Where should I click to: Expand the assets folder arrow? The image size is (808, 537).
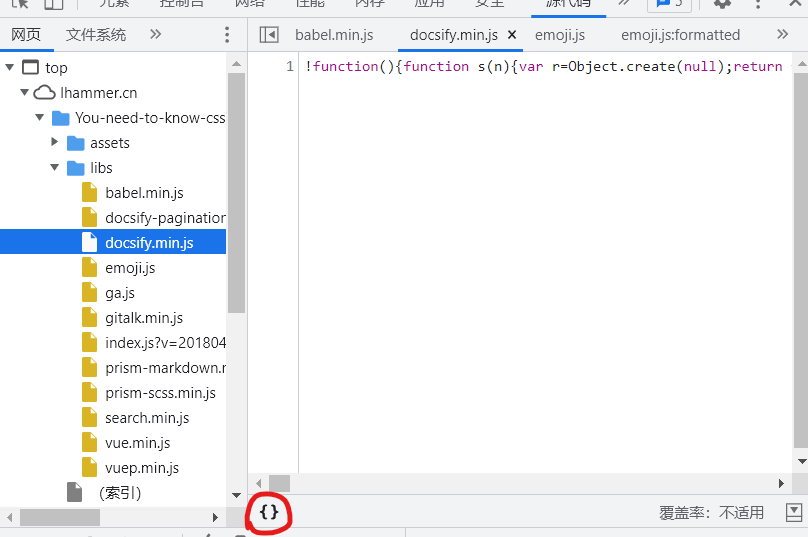pos(55,143)
